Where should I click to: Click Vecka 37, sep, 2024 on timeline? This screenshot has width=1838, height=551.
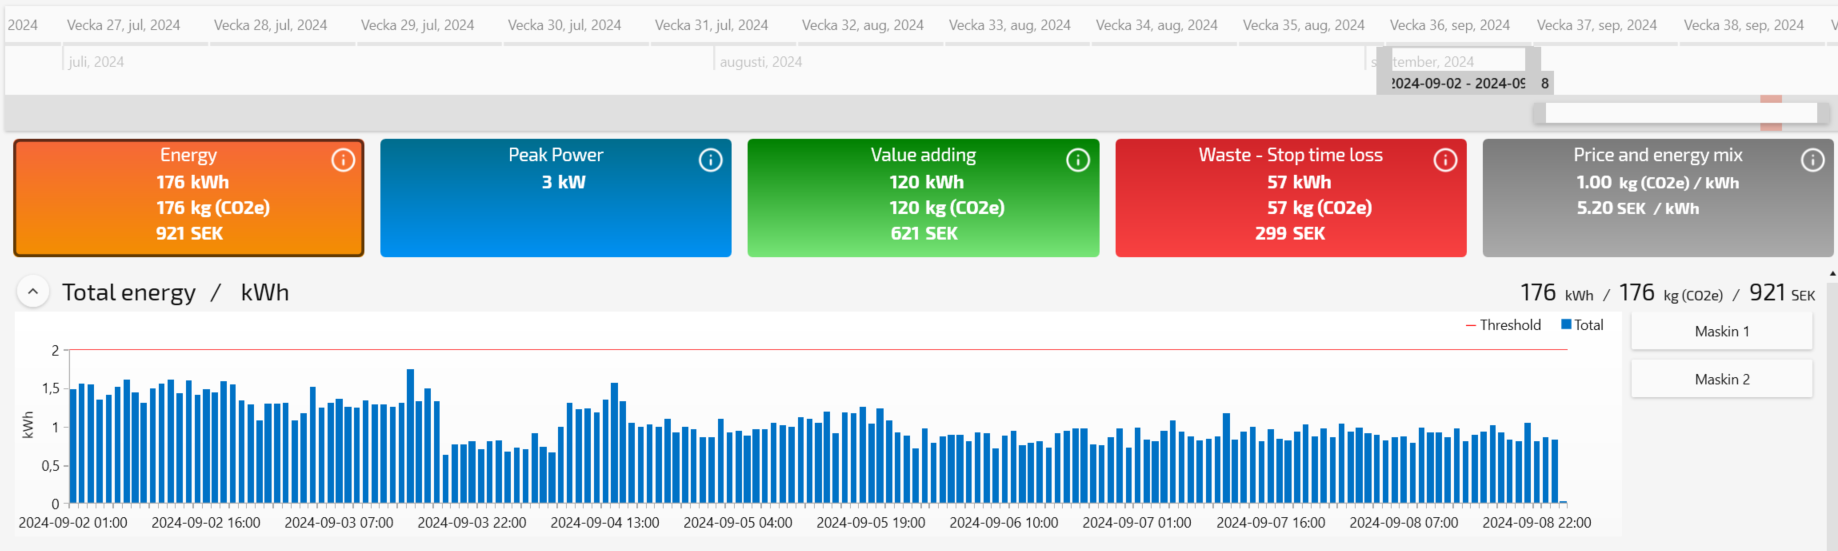tap(1596, 25)
